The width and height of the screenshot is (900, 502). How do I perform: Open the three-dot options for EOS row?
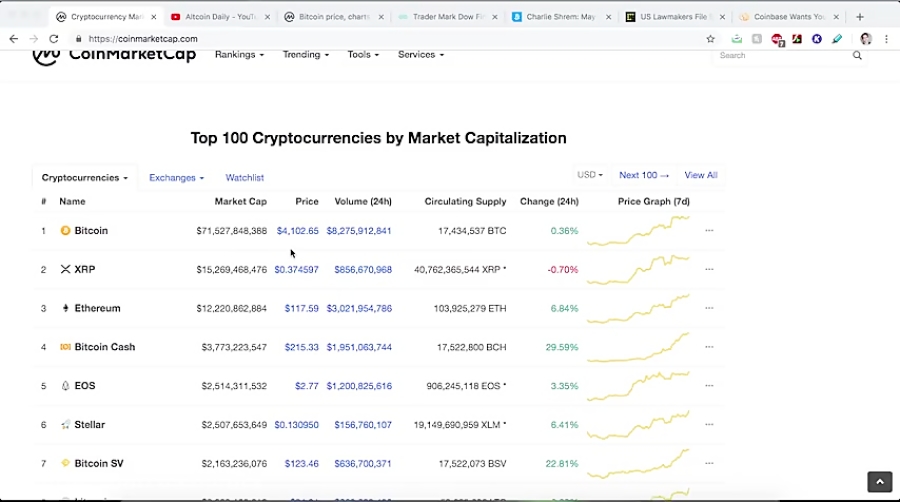pos(709,386)
